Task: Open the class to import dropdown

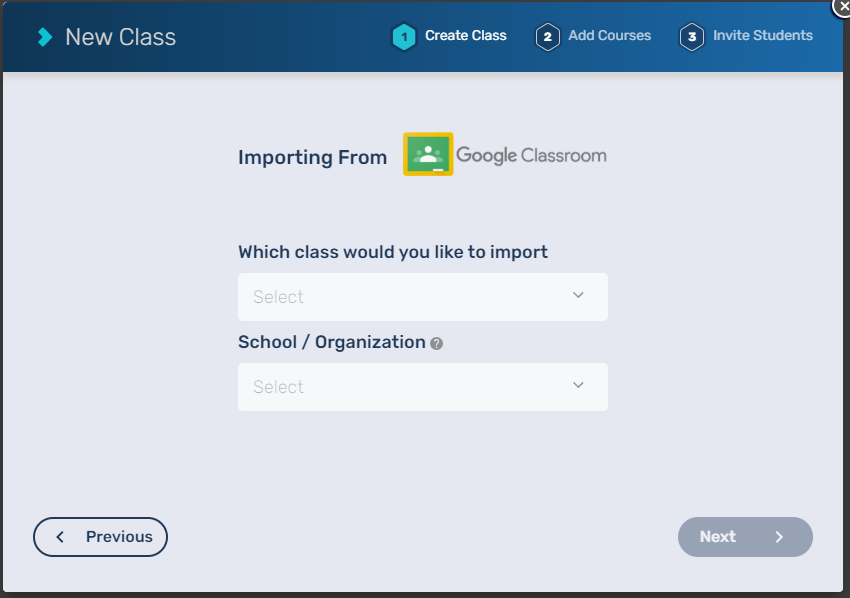Action: 423,297
